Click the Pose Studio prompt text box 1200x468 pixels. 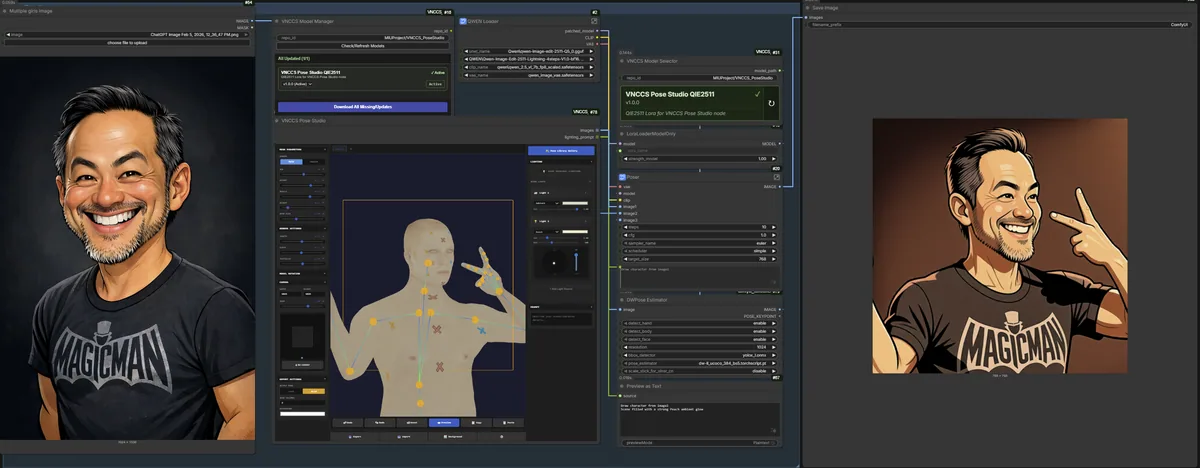click(560, 321)
